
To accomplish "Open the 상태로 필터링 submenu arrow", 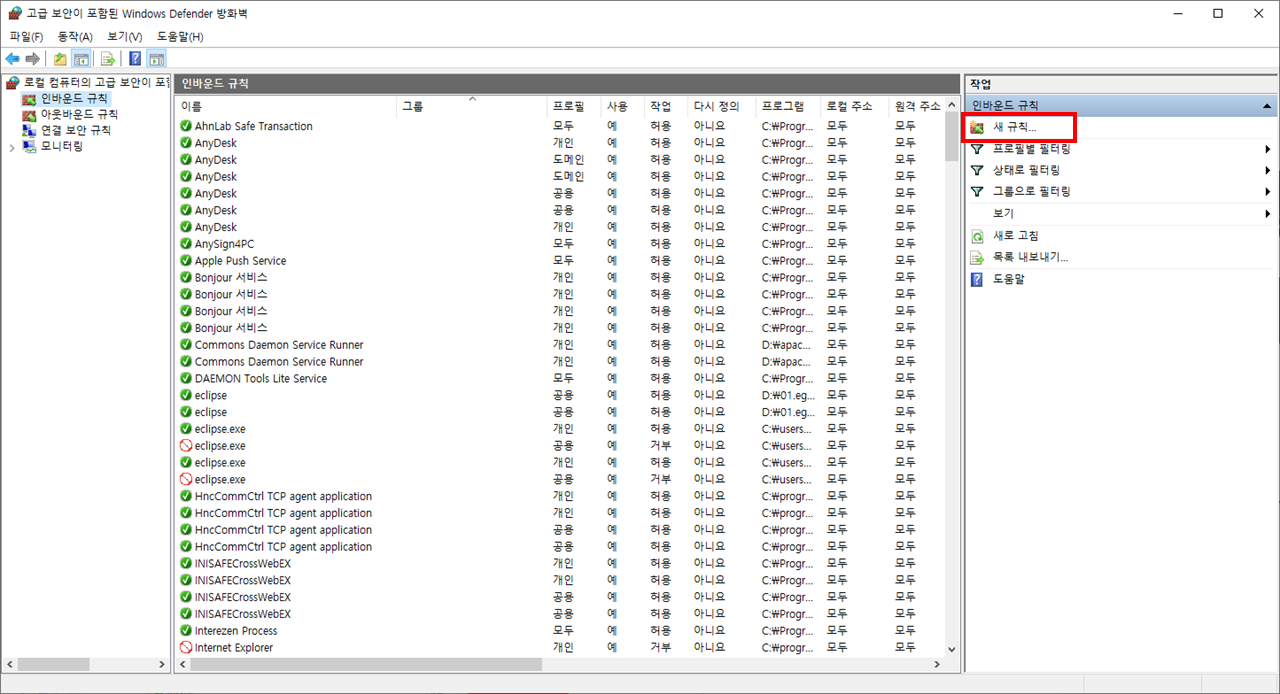I will click(1268, 170).
